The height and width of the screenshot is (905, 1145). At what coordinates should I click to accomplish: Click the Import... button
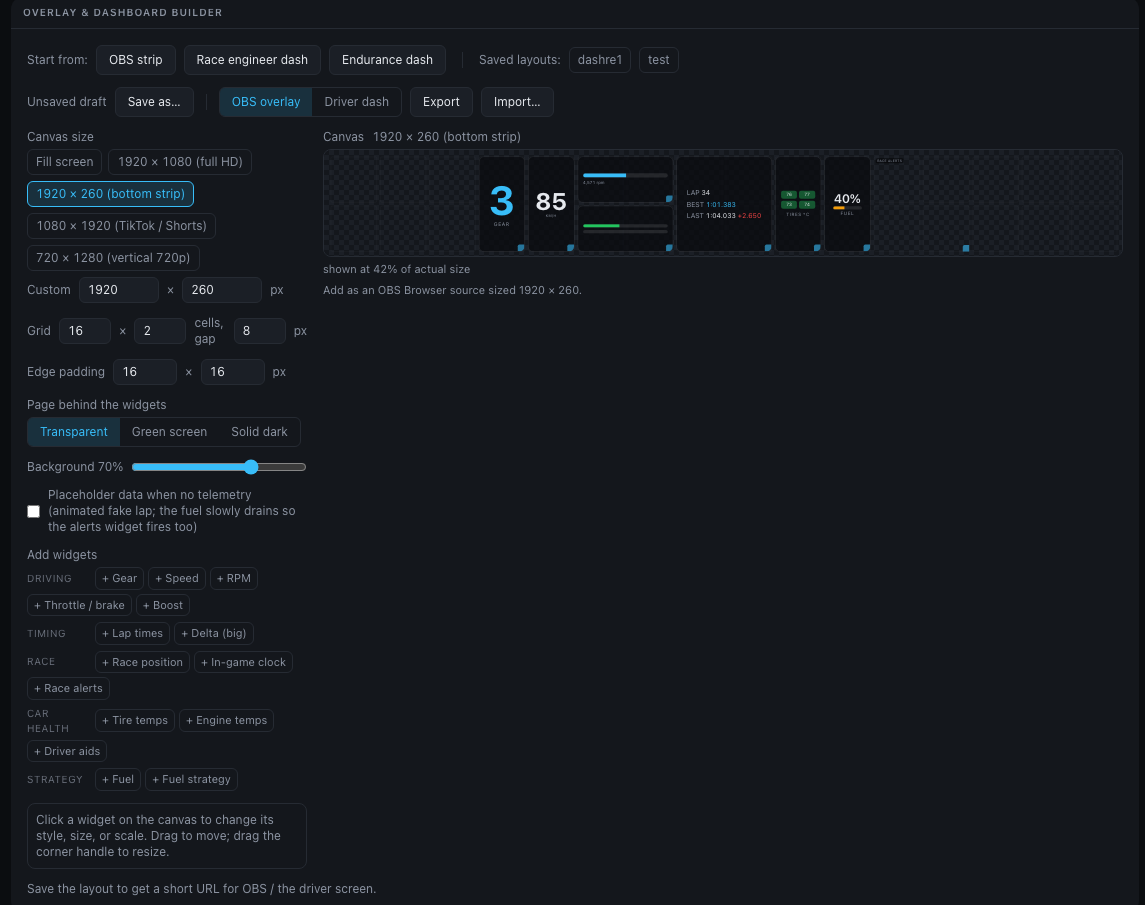517,102
